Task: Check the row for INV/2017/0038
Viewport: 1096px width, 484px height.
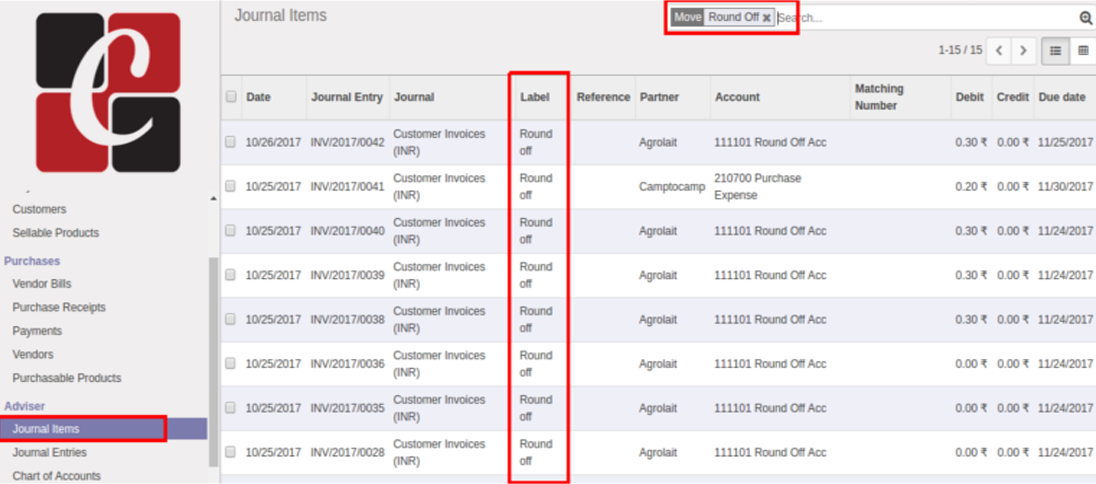Action: (231, 320)
